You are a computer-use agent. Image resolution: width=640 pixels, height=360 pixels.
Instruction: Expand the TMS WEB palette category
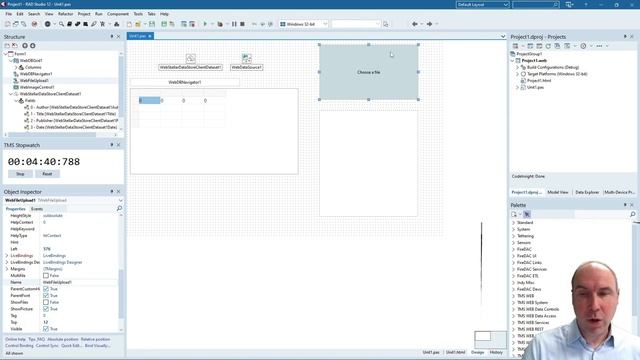pyautogui.click(x=513, y=296)
